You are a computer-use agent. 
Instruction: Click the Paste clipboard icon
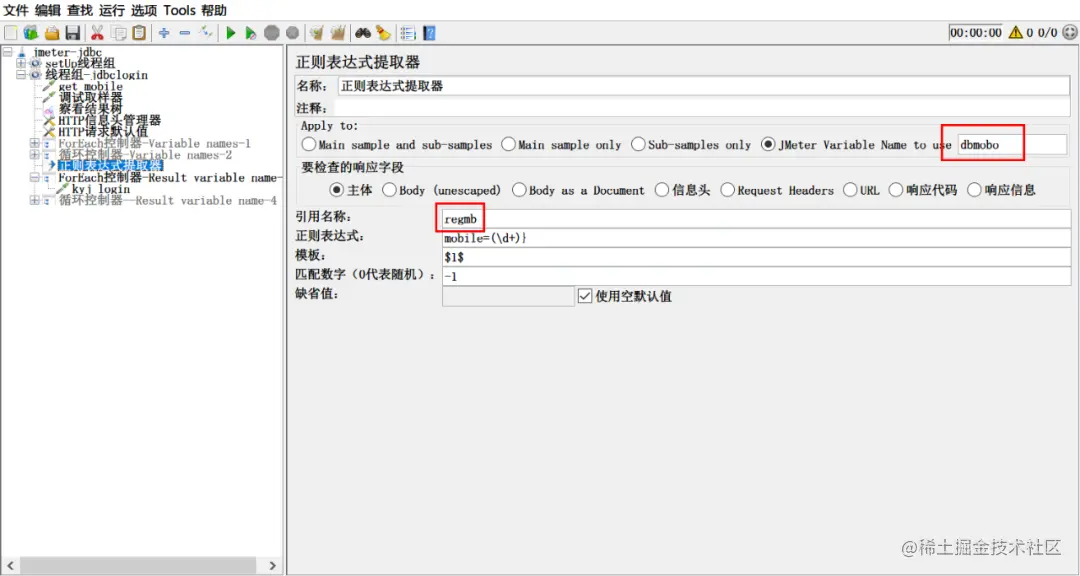(139, 32)
